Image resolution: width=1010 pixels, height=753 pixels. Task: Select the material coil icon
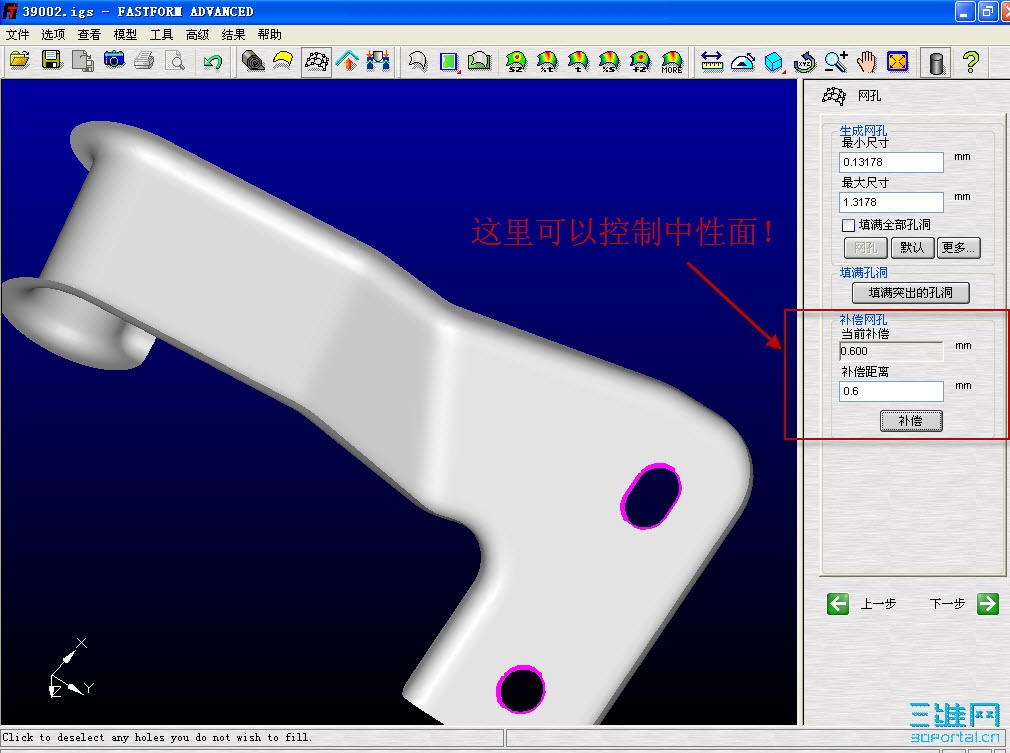pyautogui.click(x=253, y=61)
